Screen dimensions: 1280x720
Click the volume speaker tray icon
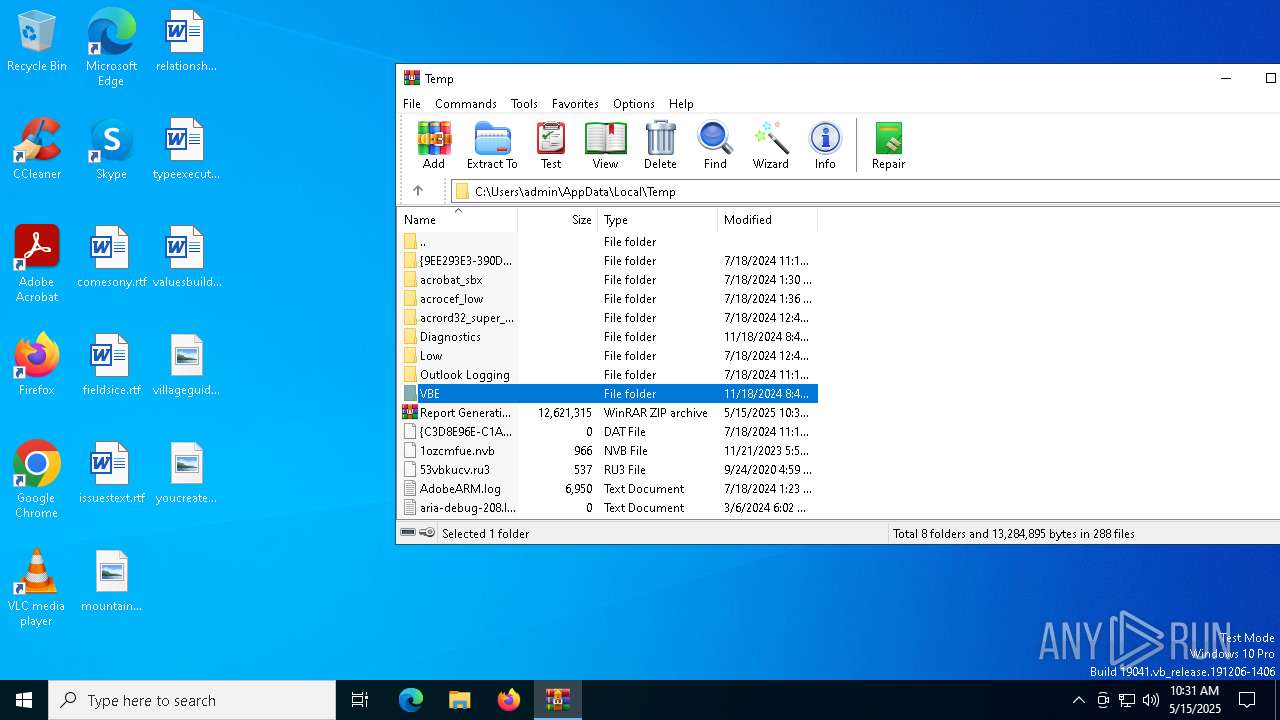[1151, 700]
